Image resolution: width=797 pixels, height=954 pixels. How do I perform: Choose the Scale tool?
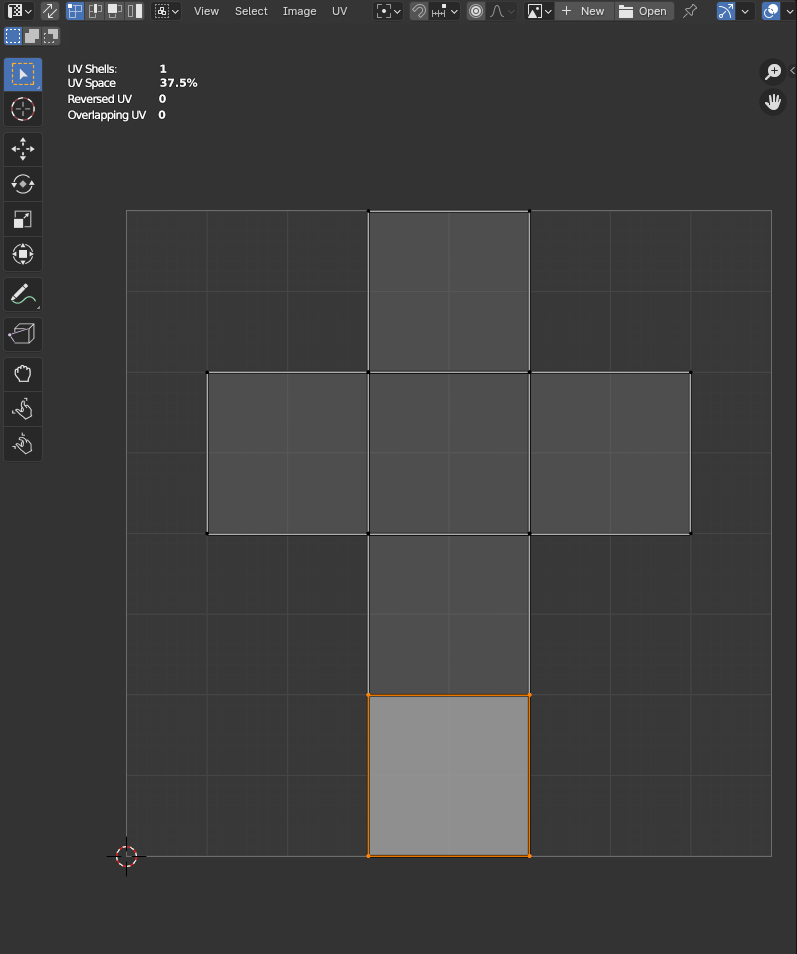click(23, 219)
